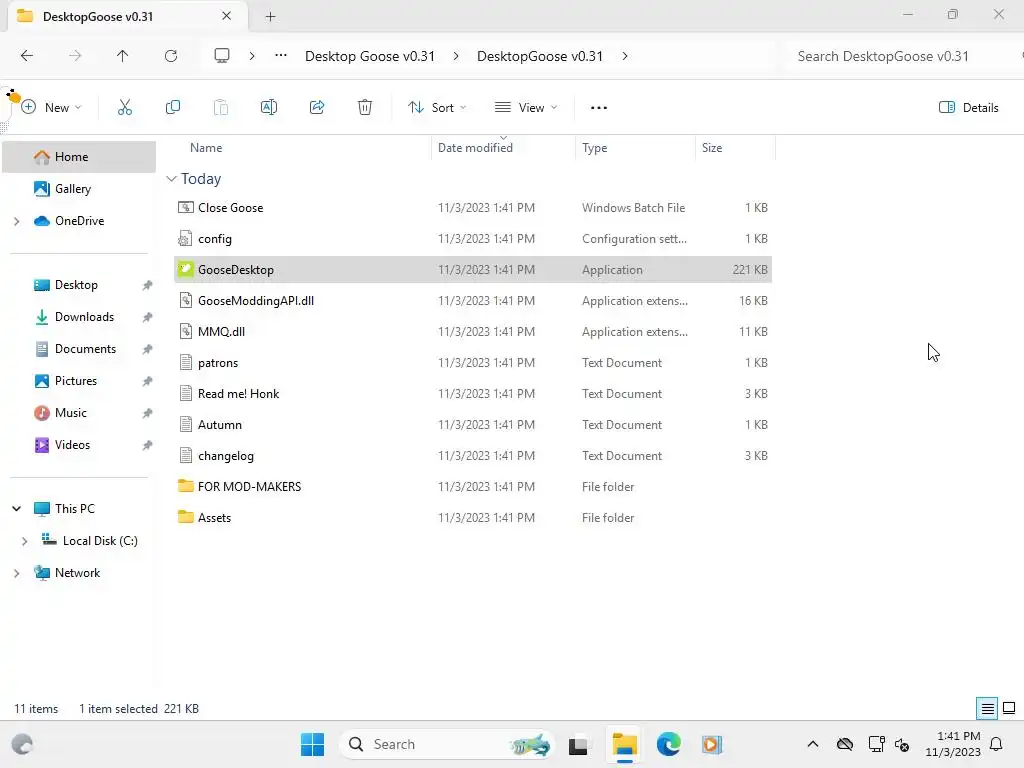Click chevron after DesktopGoose v0.31 breadcrumb
1024x768 pixels.
[x=625, y=56]
